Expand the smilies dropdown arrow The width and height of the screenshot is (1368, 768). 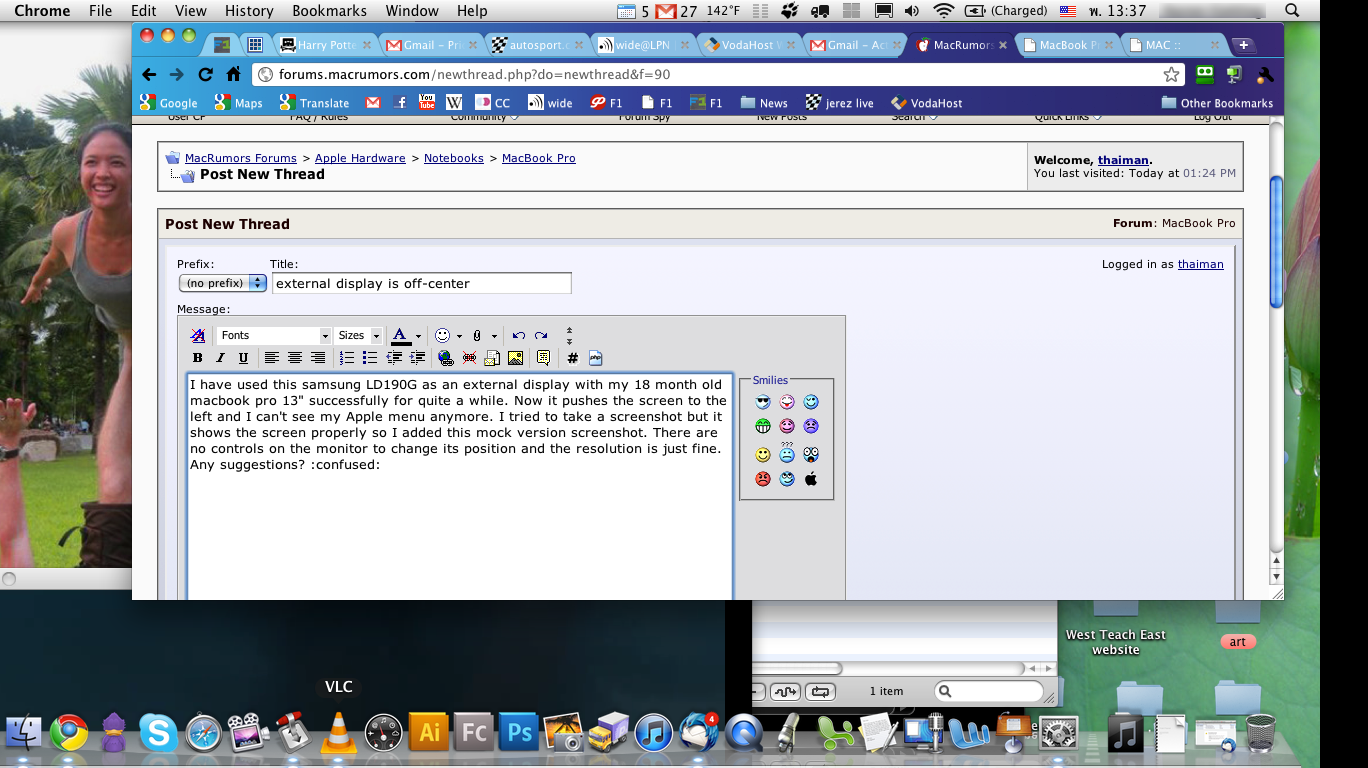click(x=459, y=336)
